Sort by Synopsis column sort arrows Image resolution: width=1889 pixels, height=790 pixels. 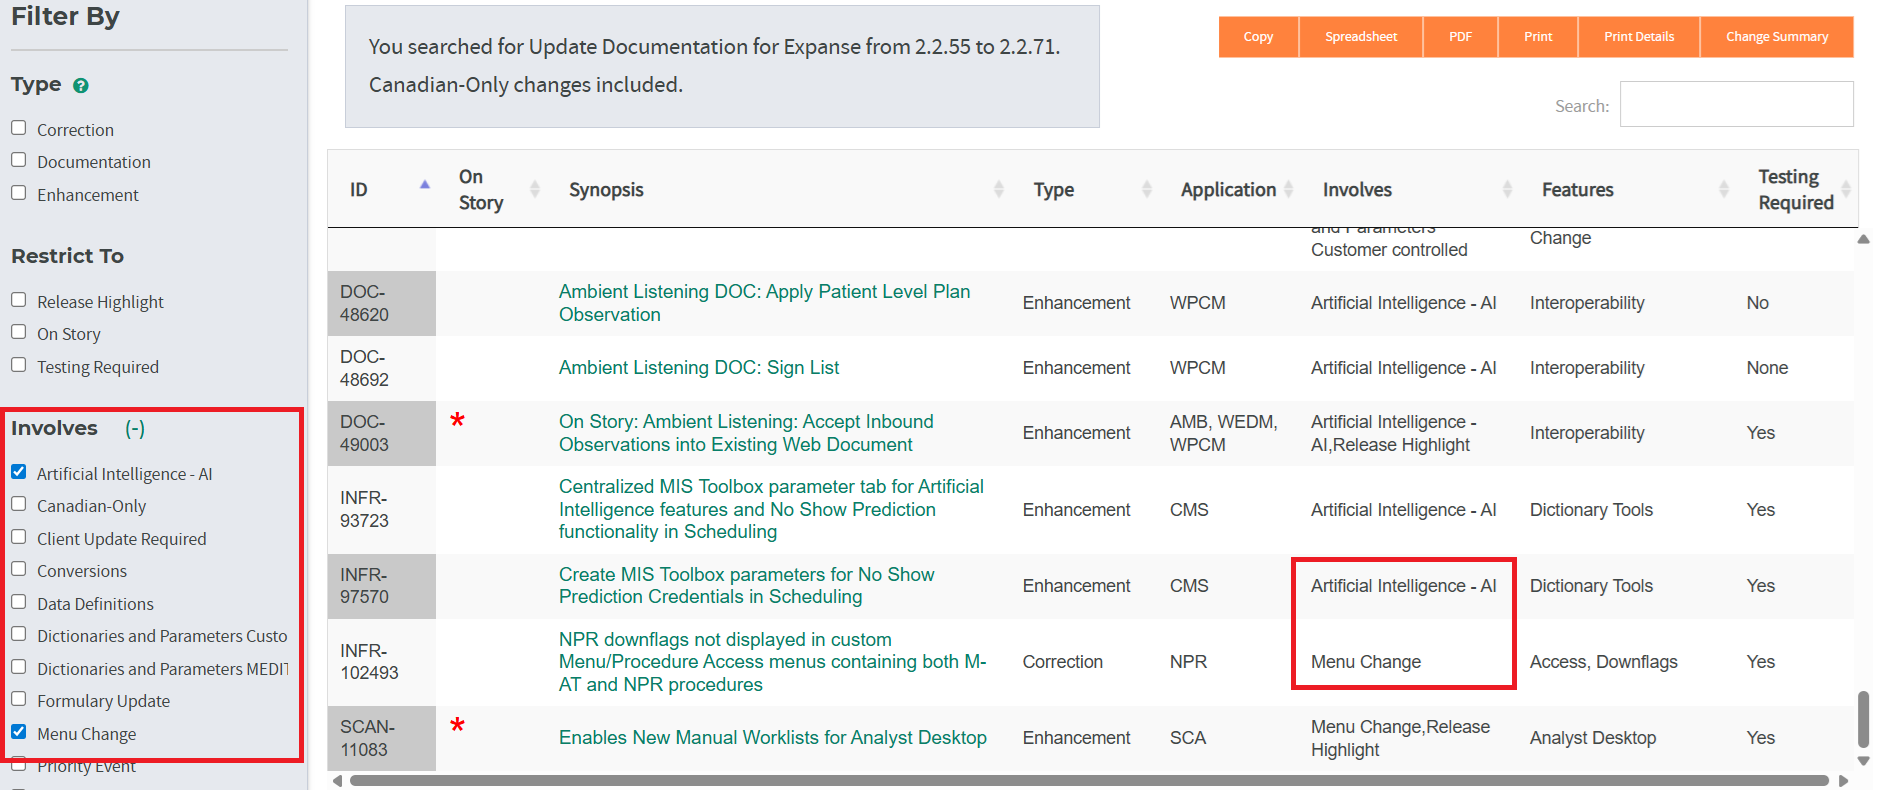[x=998, y=189]
